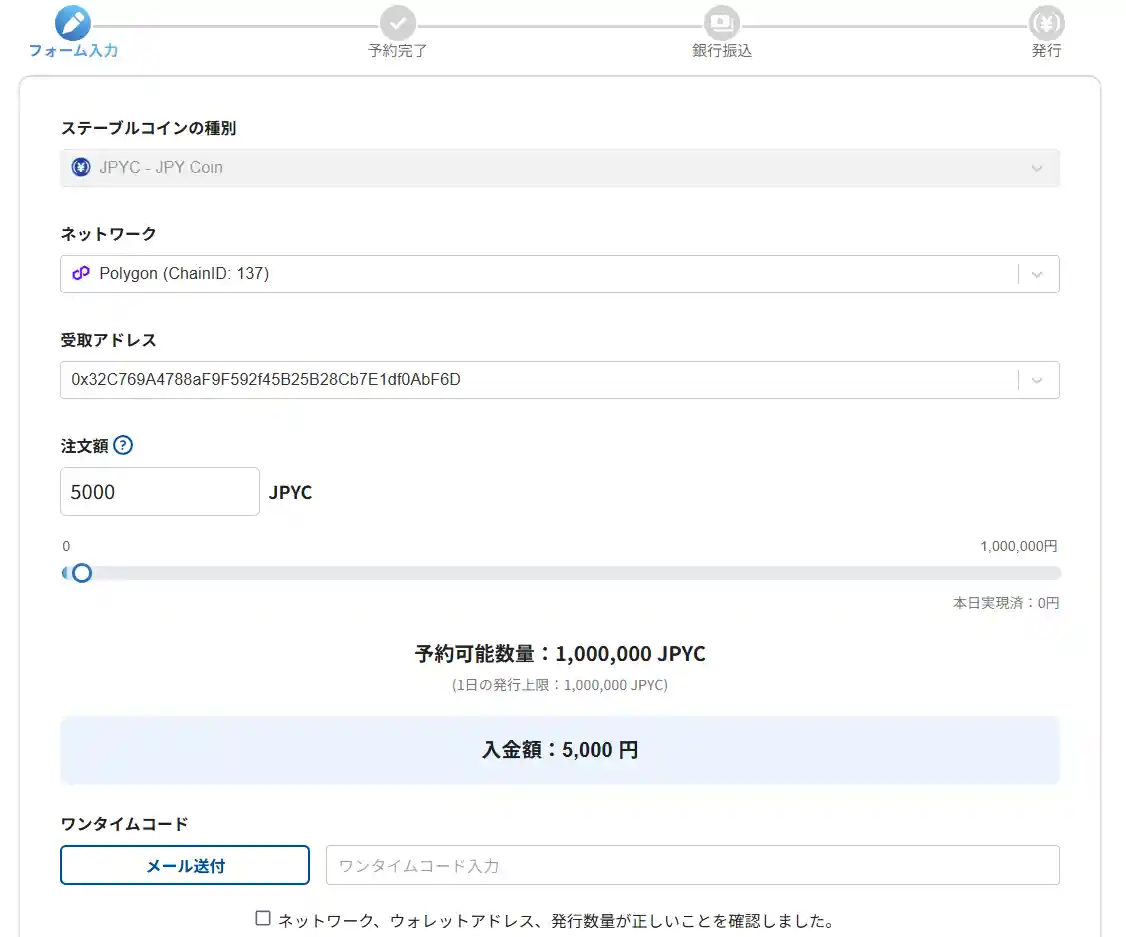Expand the 受取アドレス dropdown arrow

pos(1039,380)
